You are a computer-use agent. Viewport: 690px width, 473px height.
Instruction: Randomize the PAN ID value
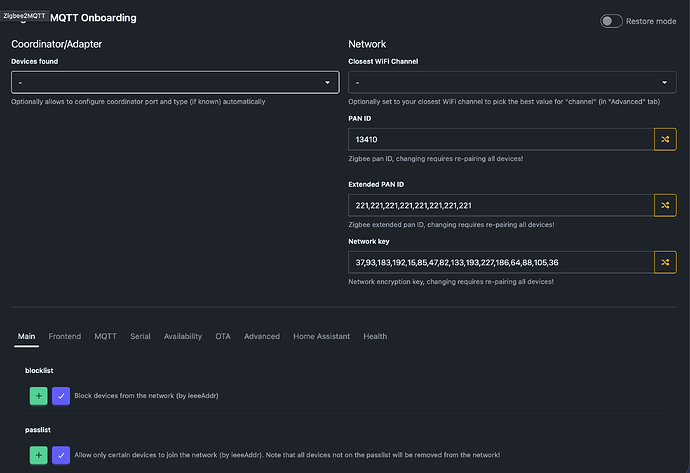pos(665,139)
